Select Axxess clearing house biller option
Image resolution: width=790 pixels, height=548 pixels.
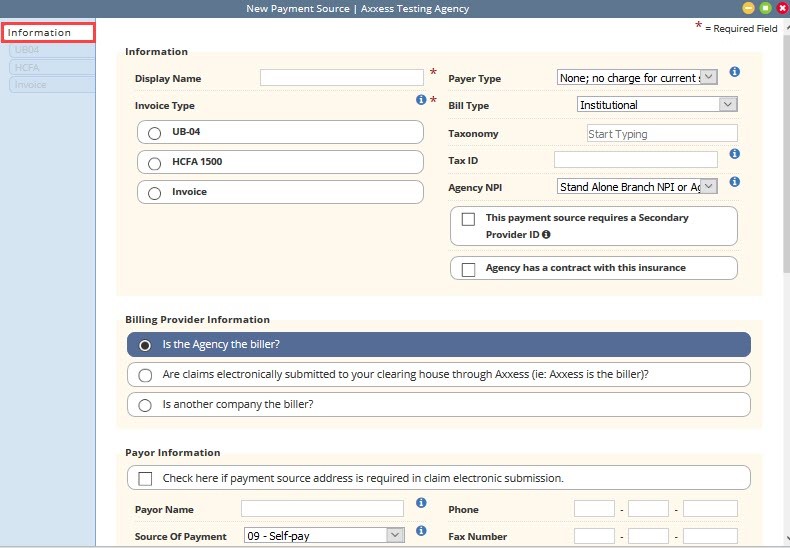tap(145, 375)
